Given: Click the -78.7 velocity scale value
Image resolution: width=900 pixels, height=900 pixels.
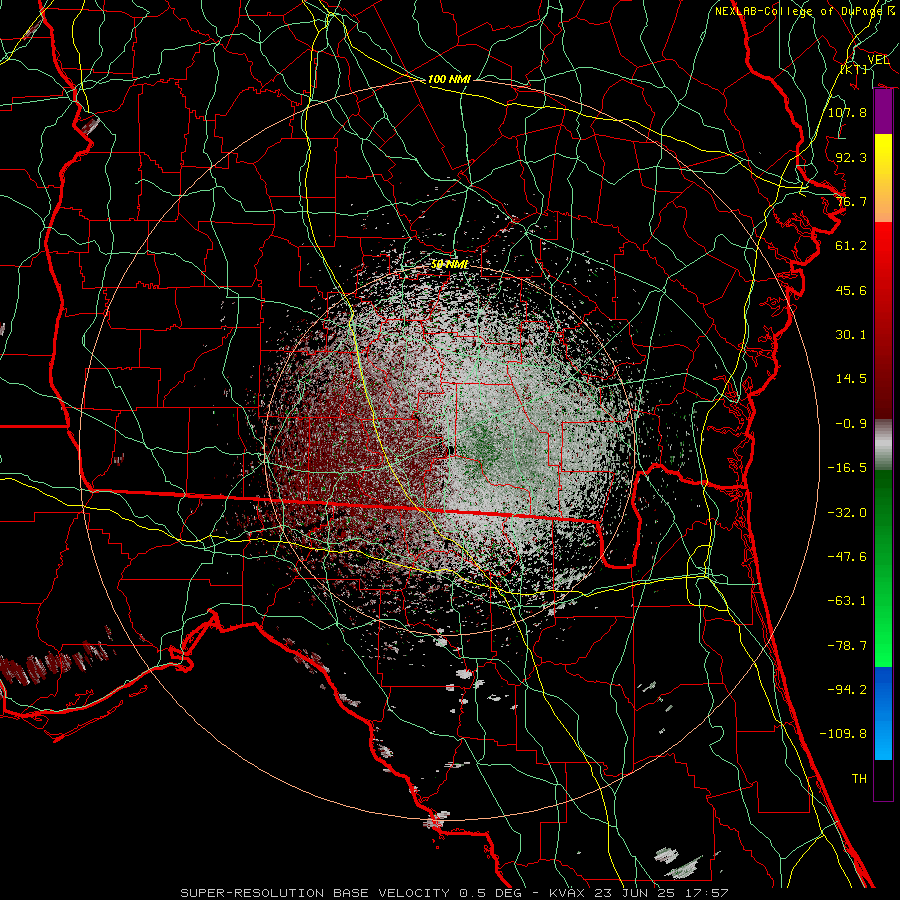Looking at the screenshot, I should coord(847,646).
